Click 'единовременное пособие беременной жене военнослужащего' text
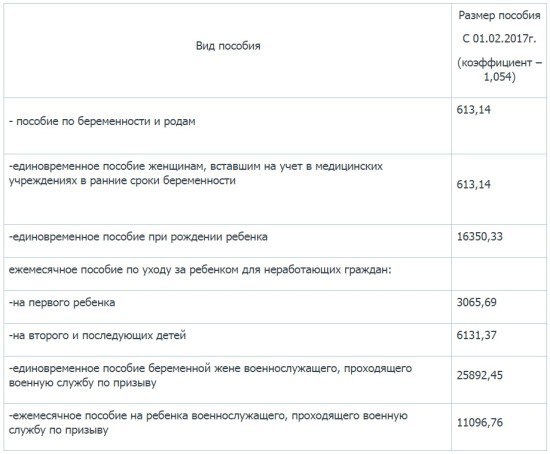Image resolution: width=550 pixels, height=454 pixels. point(210,375)
